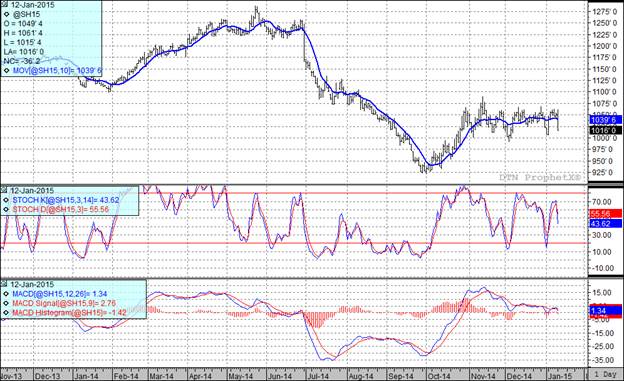Click the diamond marker next to STOCH D
This screenshot has width=624, height=381.
[6, 209]
